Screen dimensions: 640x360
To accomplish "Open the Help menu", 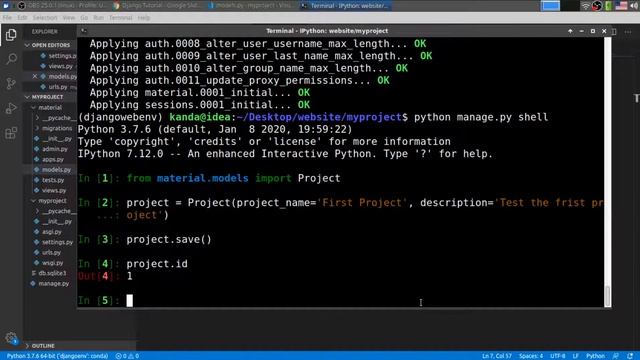I will pyautogui.click(x=144, y=18).
